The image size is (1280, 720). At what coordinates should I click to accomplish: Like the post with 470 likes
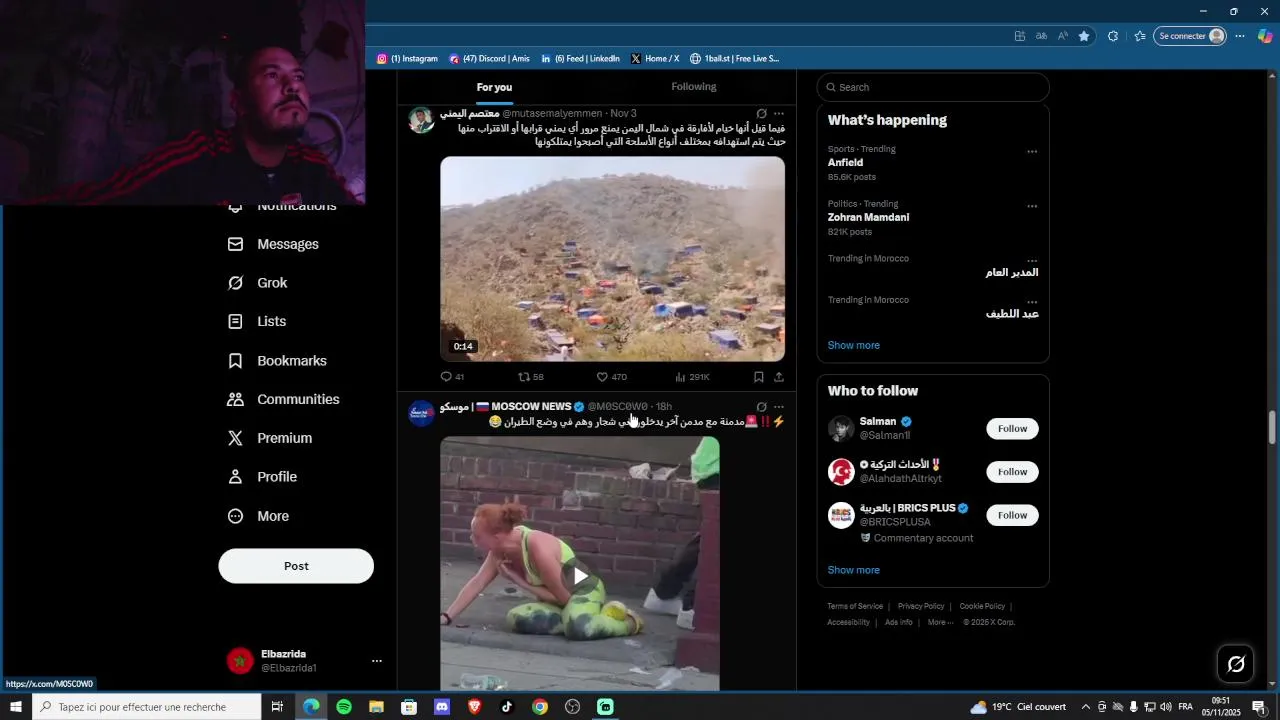[x=611, y=377]
